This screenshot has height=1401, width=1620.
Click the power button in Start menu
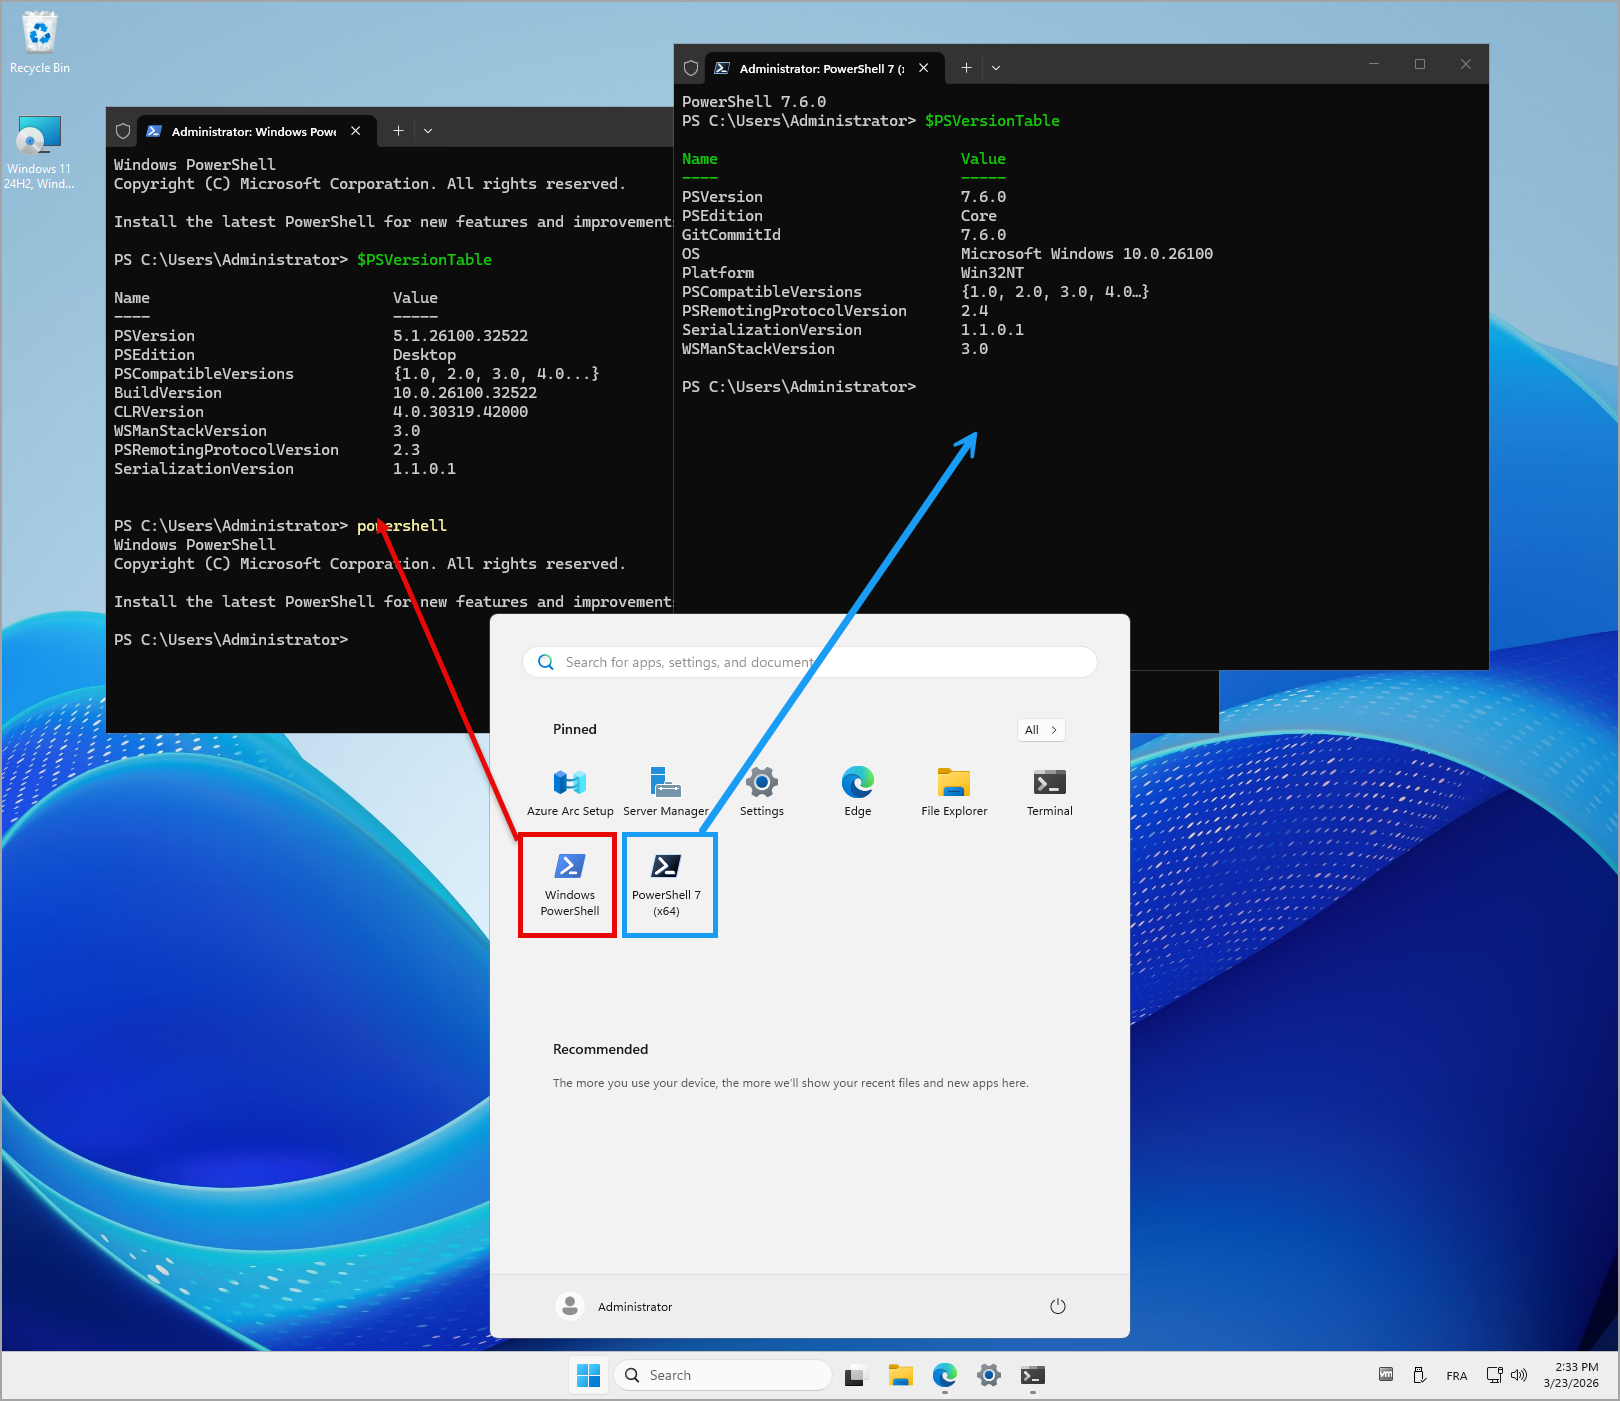[1058, 1306]
